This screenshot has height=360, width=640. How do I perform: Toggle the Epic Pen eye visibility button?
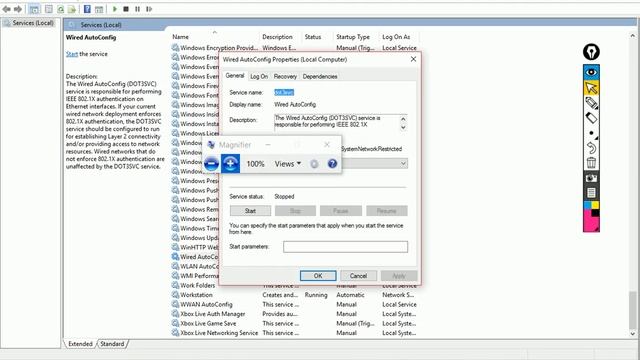[591, 72]
